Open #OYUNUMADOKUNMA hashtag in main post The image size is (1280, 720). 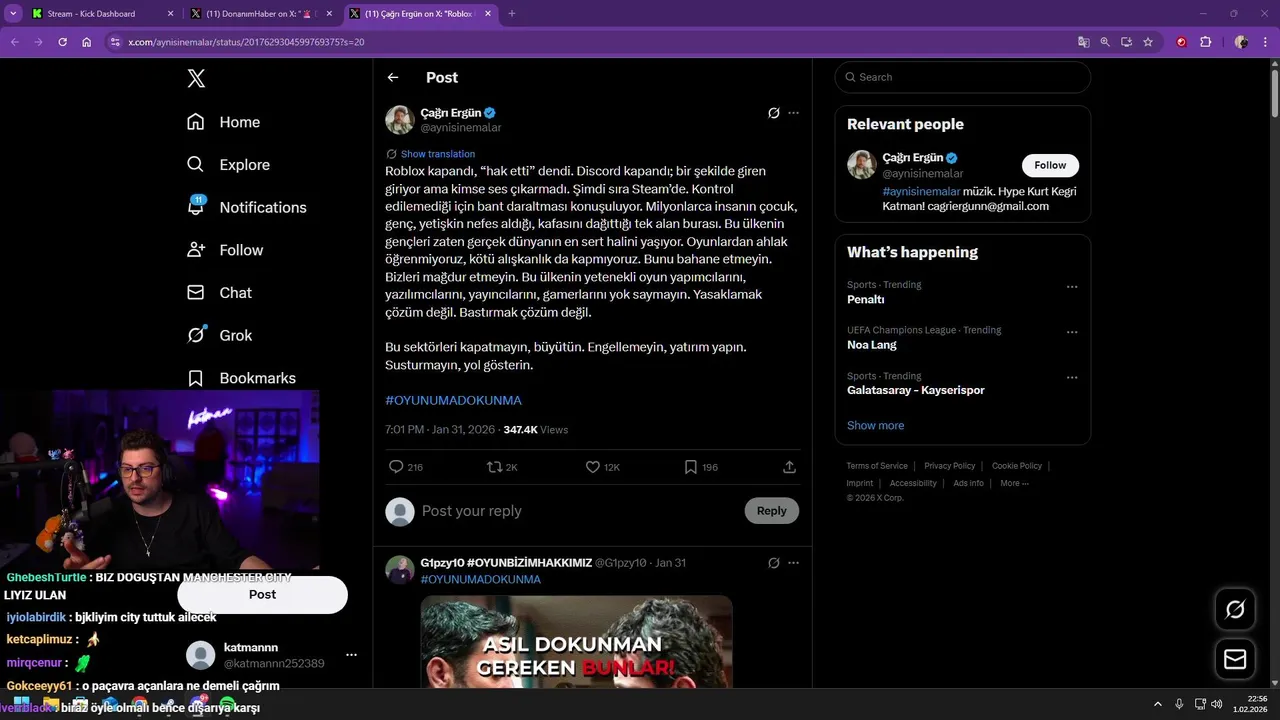click(453, 400)
